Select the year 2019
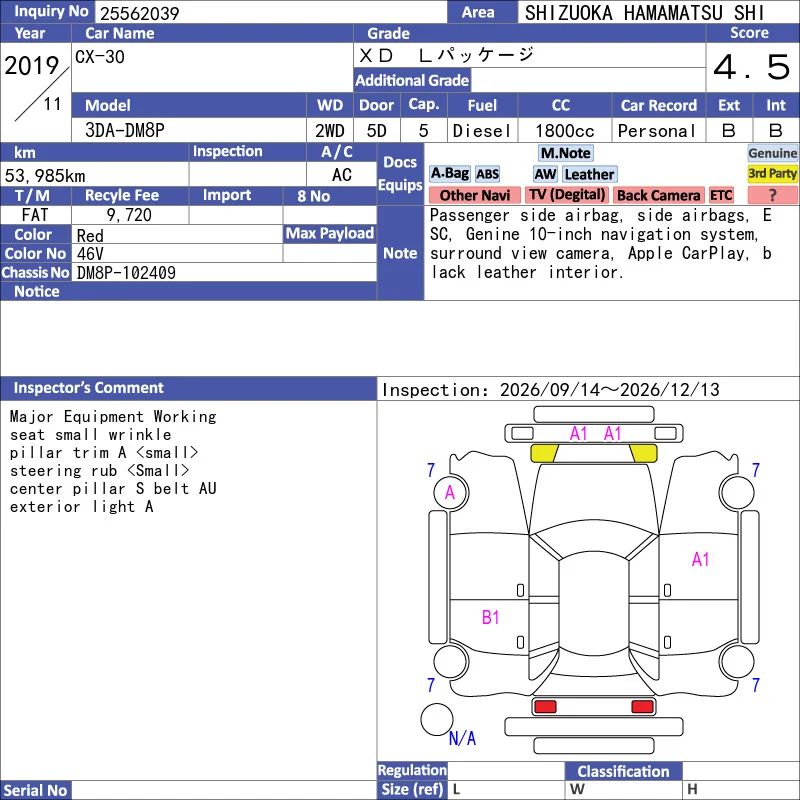The height and width of the screenshot is (800, 800). [x=32, y=66]
